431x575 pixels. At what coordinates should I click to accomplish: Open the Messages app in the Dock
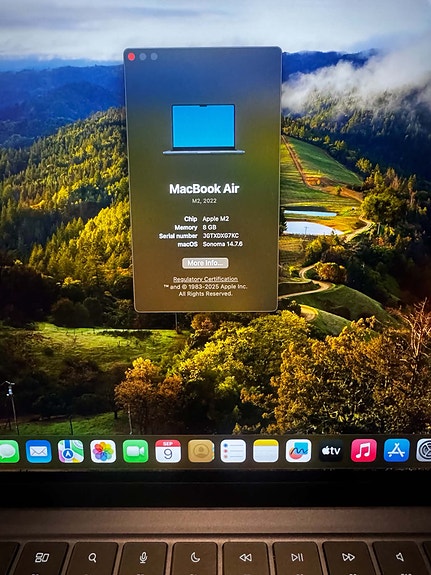tap(8, 451)
